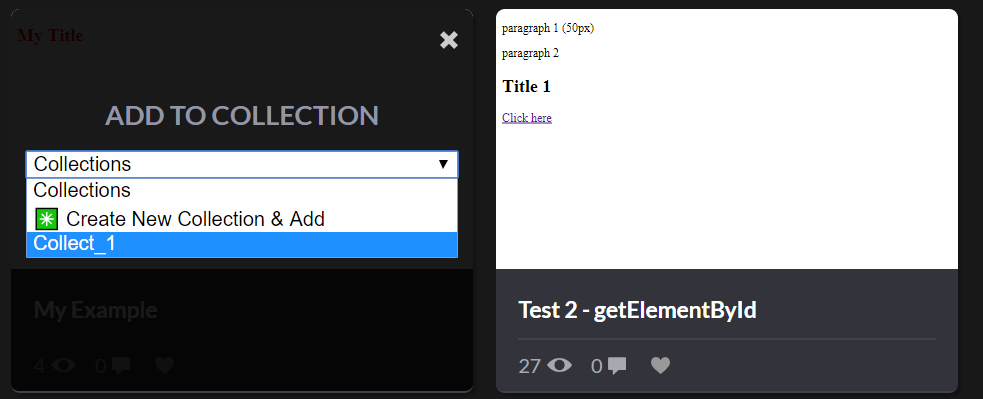Close the Add to Collection overlay
Screen dimensions: 983x399
pyautogui.click(x=449, y=40)
